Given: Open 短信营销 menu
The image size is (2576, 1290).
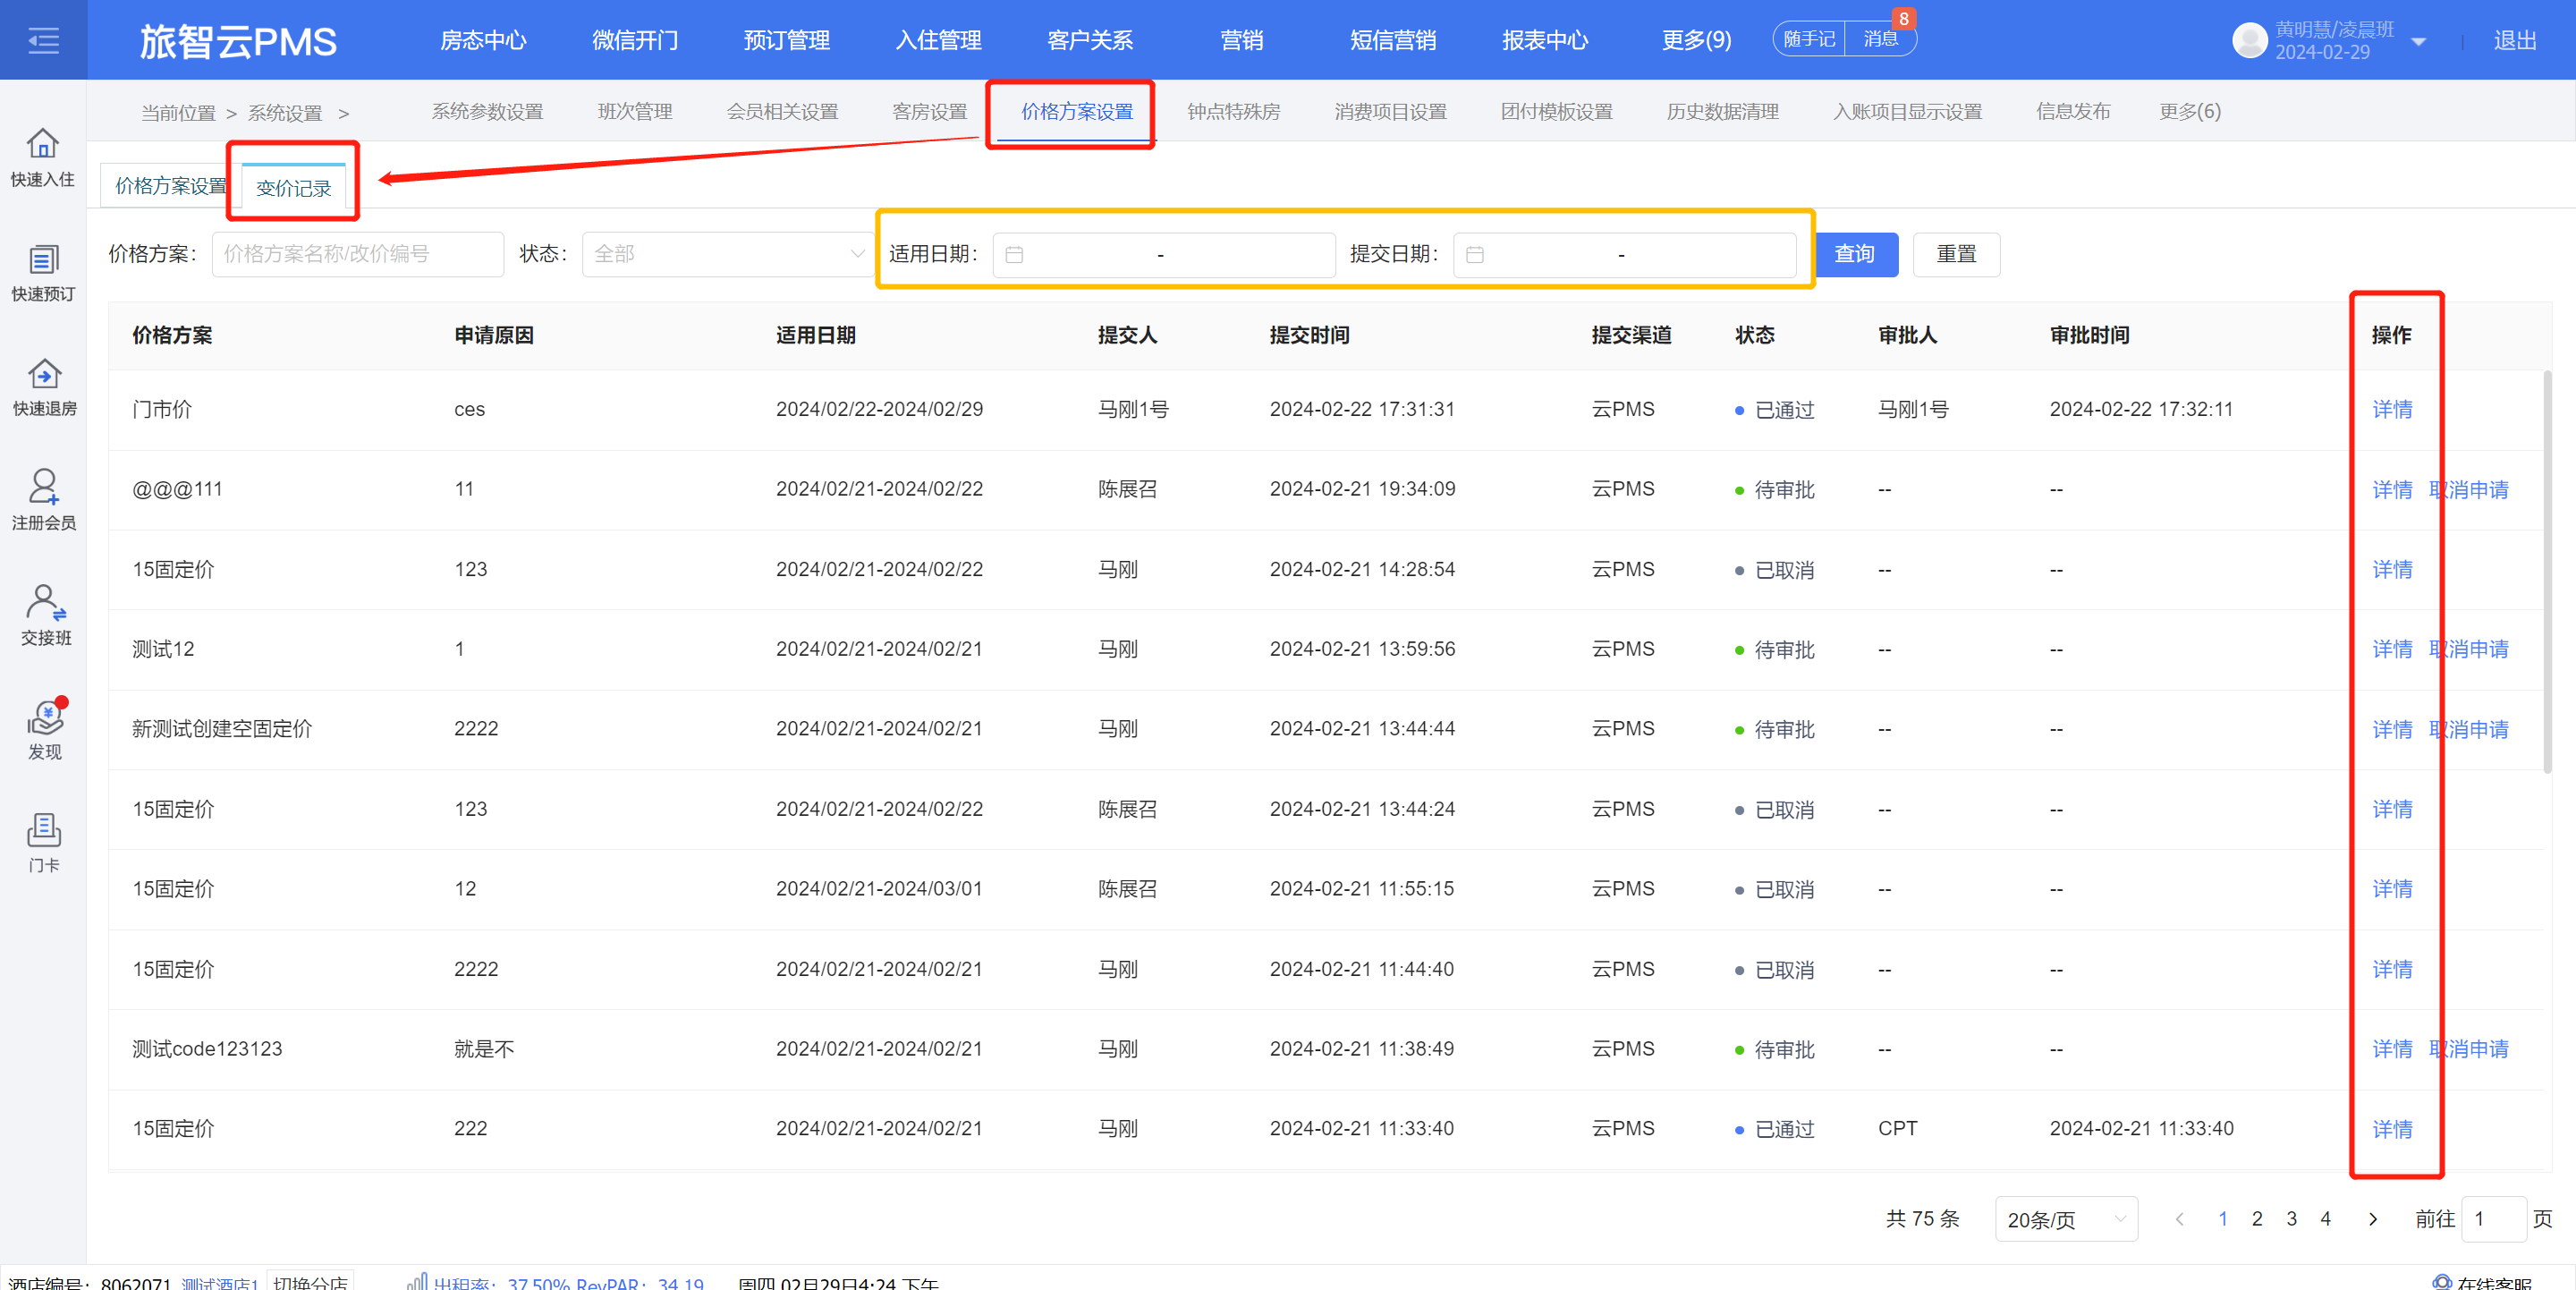Looking at the screenshot, I should [1393, 40].
